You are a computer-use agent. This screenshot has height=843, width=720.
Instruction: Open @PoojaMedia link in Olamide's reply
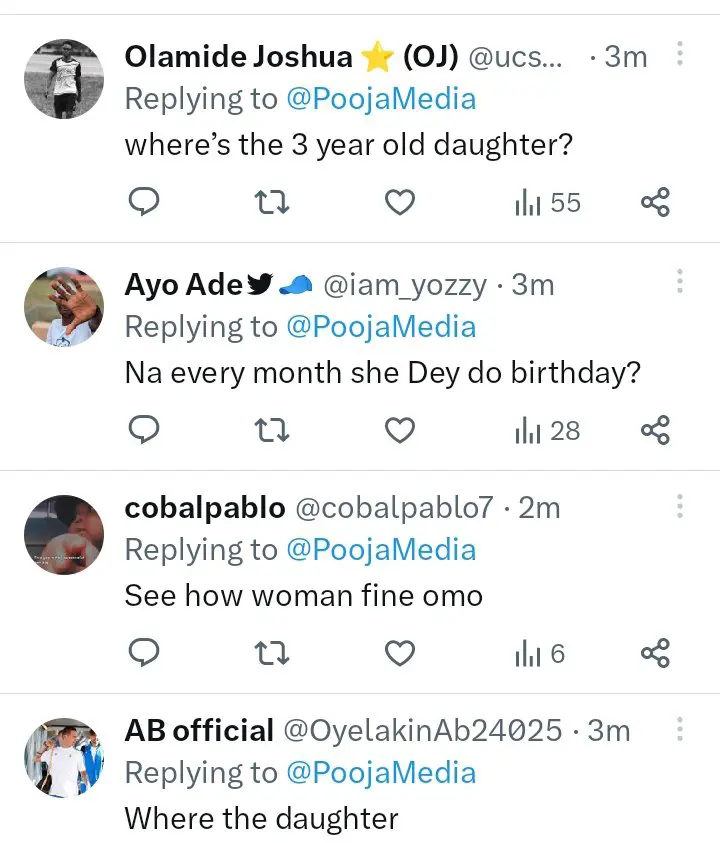point(382,99)
